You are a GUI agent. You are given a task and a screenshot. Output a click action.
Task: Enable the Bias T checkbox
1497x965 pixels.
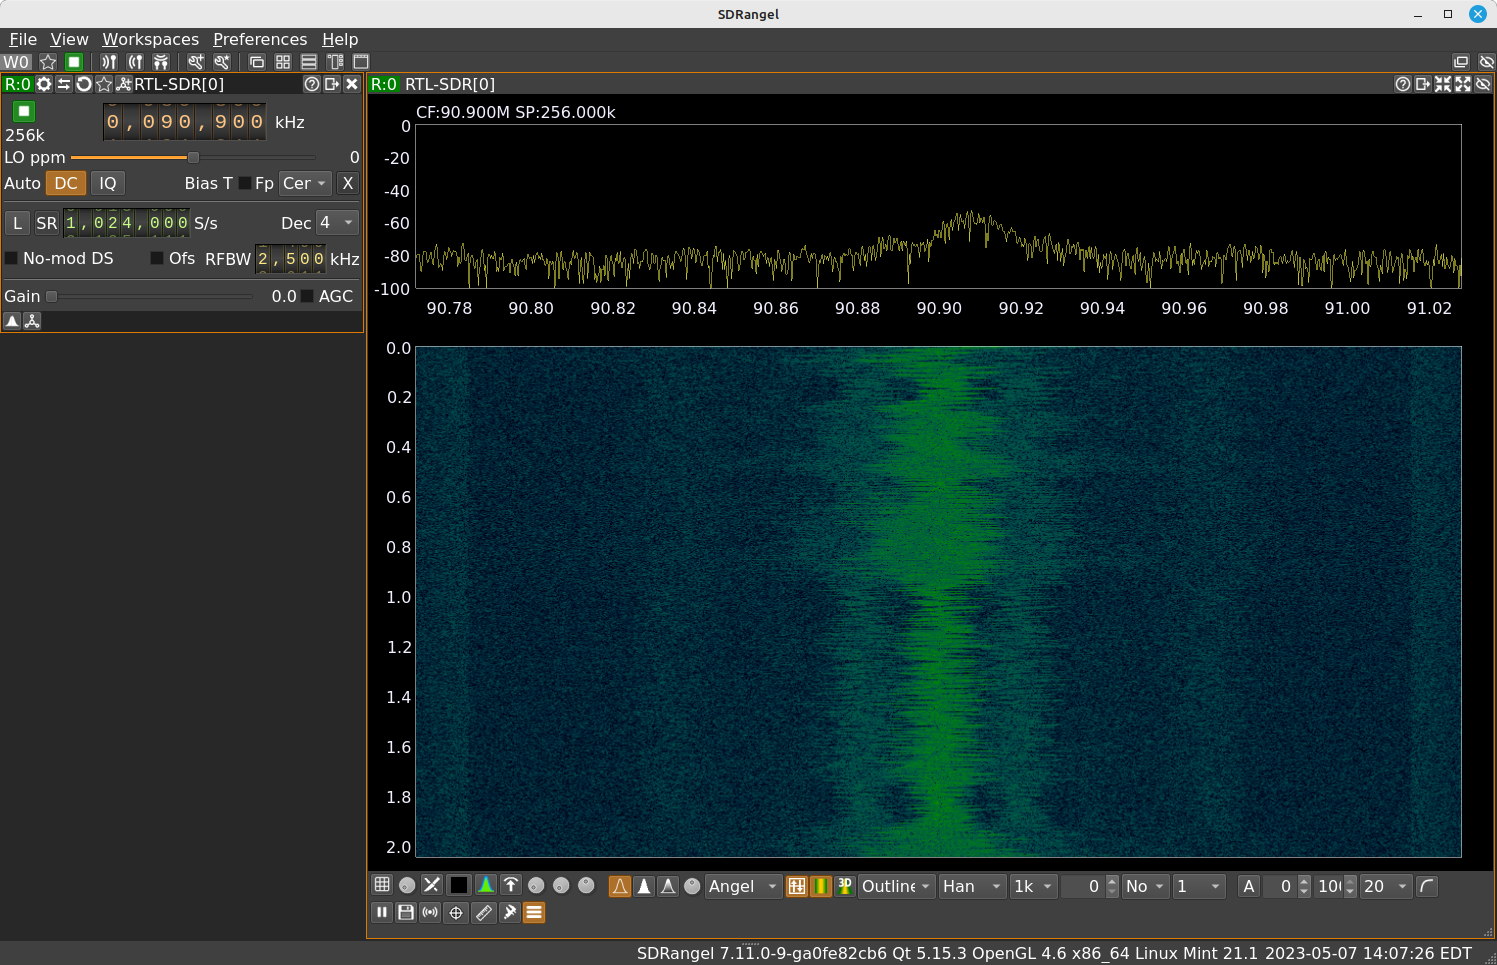click(244, 183)
